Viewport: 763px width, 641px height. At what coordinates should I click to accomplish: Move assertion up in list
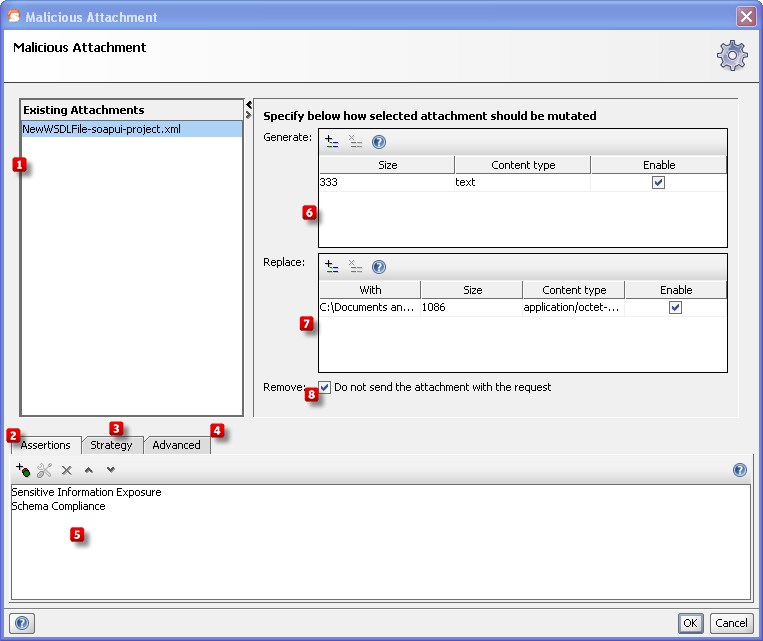click(x=89, y=470)
